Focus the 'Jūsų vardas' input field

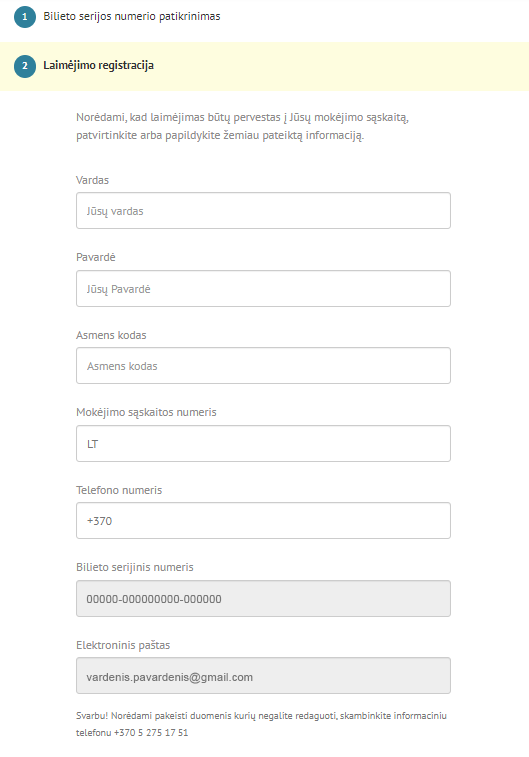[263, 210]
